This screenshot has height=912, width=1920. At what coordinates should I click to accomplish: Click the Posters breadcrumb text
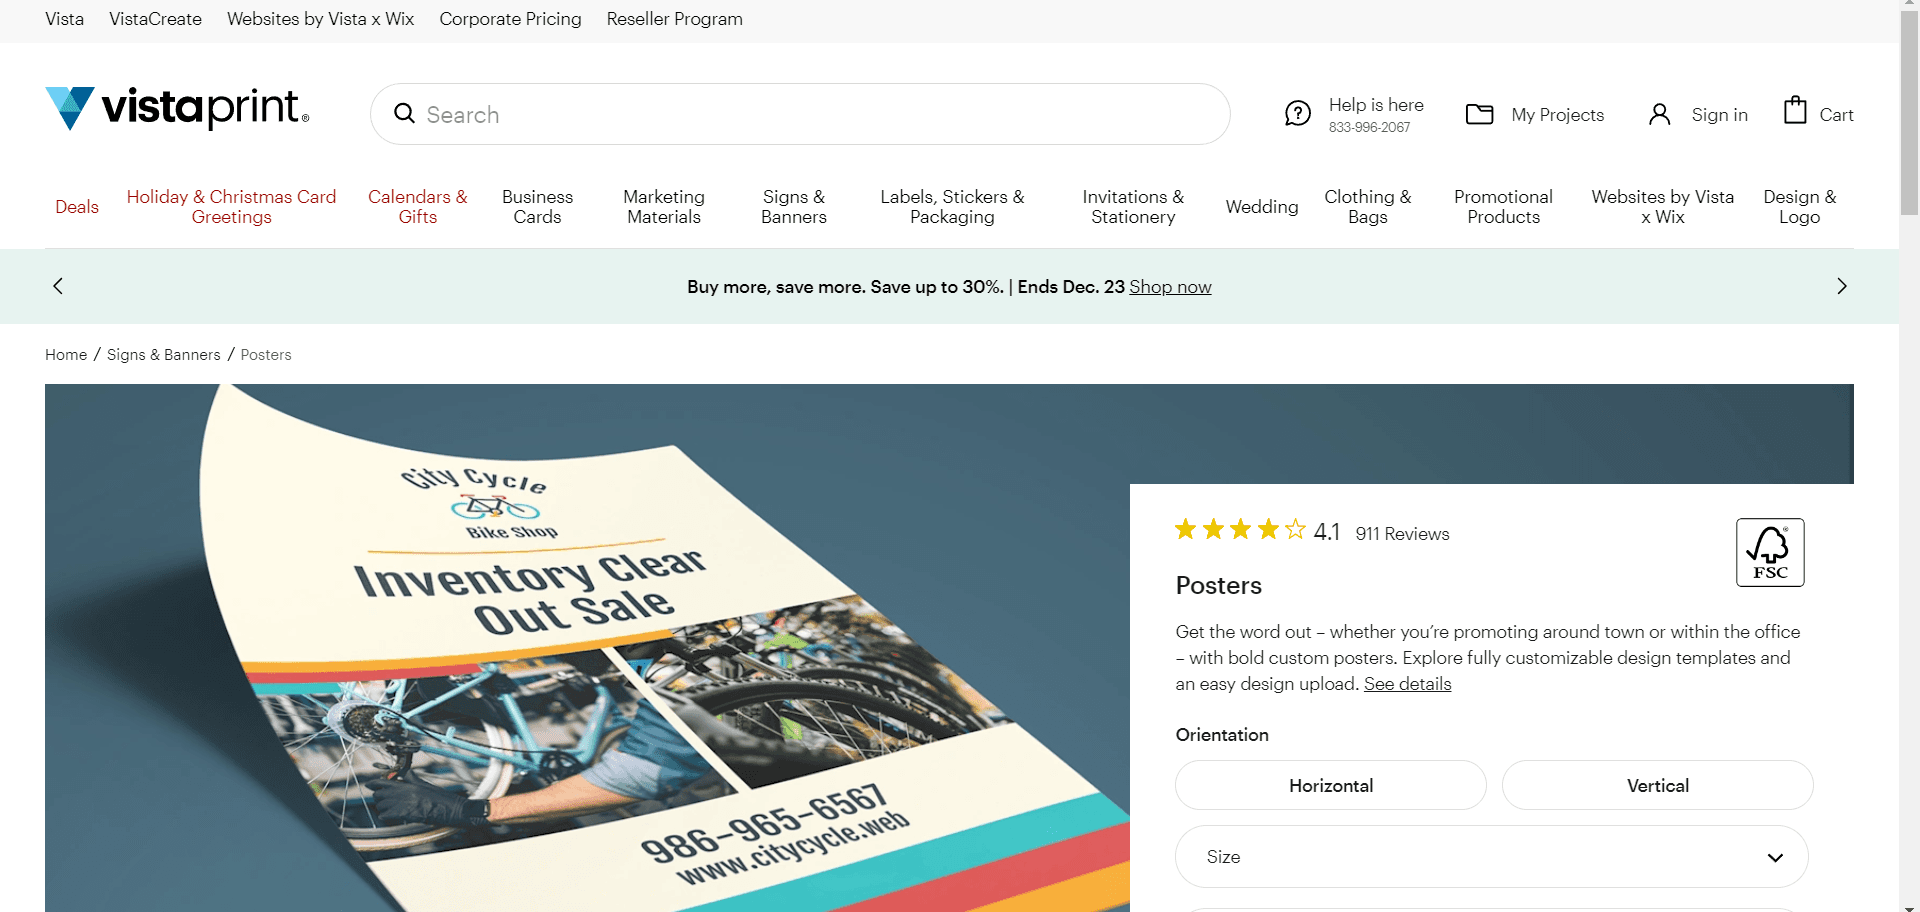(266, 355)
